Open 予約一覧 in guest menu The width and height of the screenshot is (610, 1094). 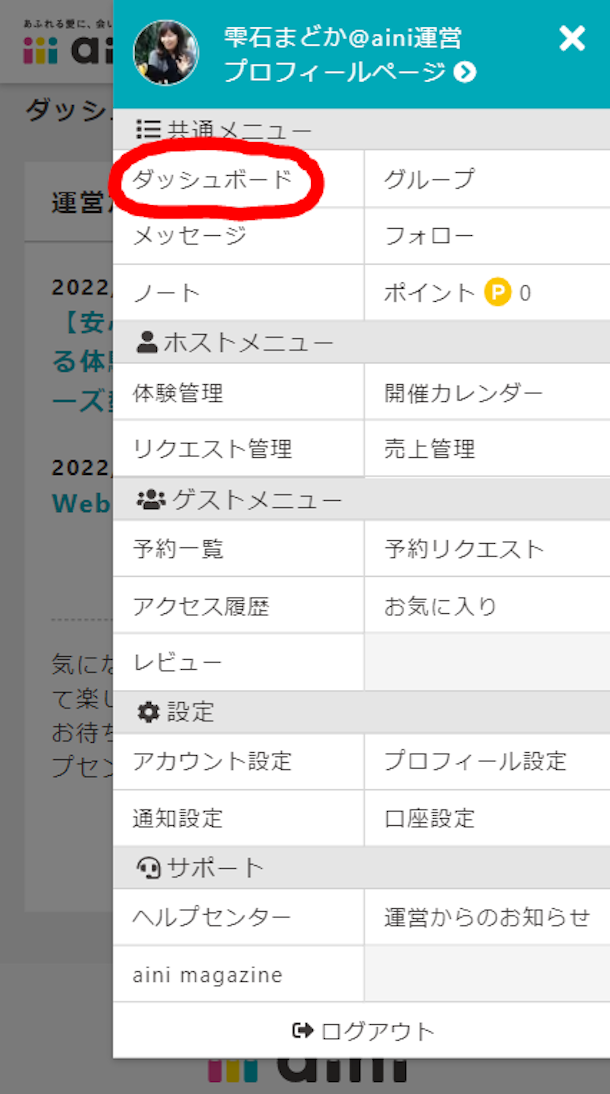[178, 549]
